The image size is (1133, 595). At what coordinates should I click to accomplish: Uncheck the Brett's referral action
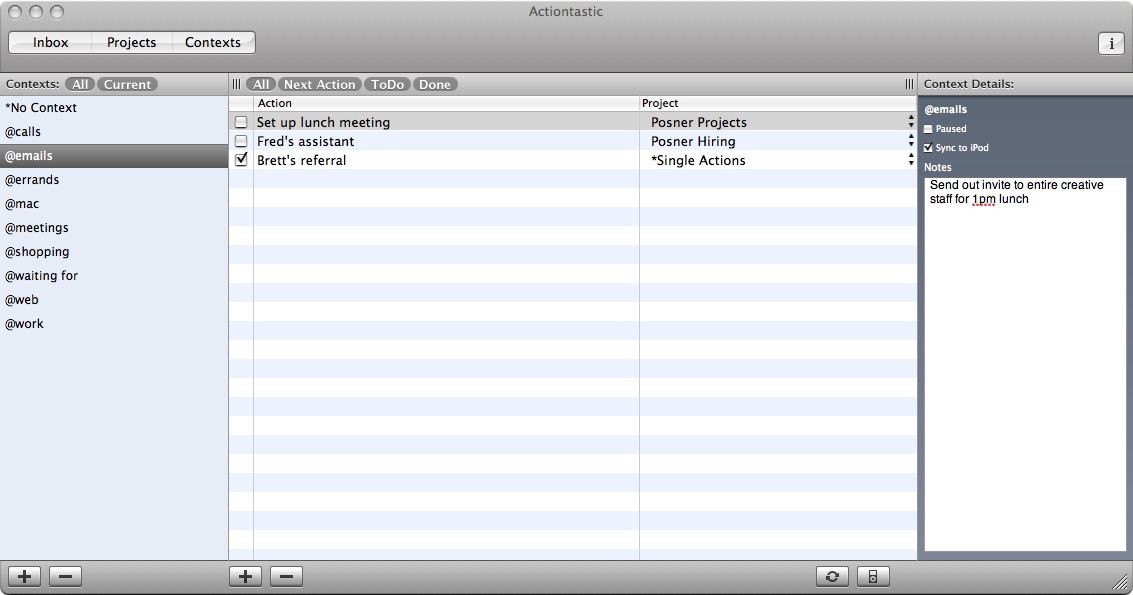pos(241,160)
